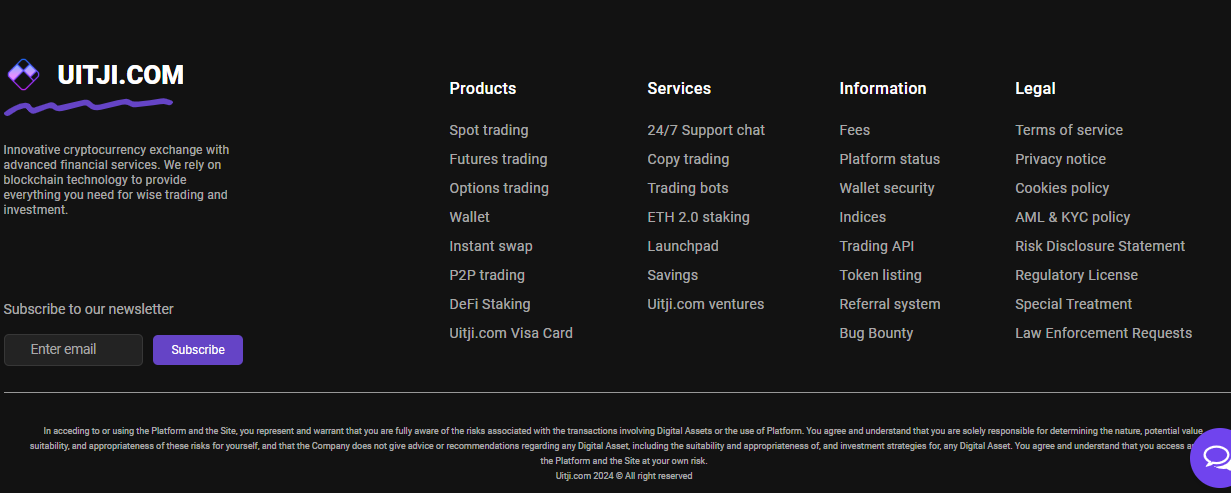Open 24/7 Support chat link
Image resolution: width=1231 pixels, height=493 pixels.
pos(706,130)
